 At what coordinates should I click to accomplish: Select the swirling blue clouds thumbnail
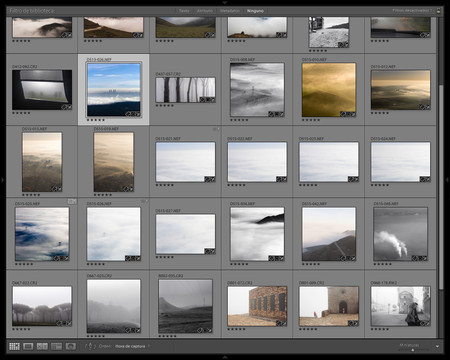[42, 234]
